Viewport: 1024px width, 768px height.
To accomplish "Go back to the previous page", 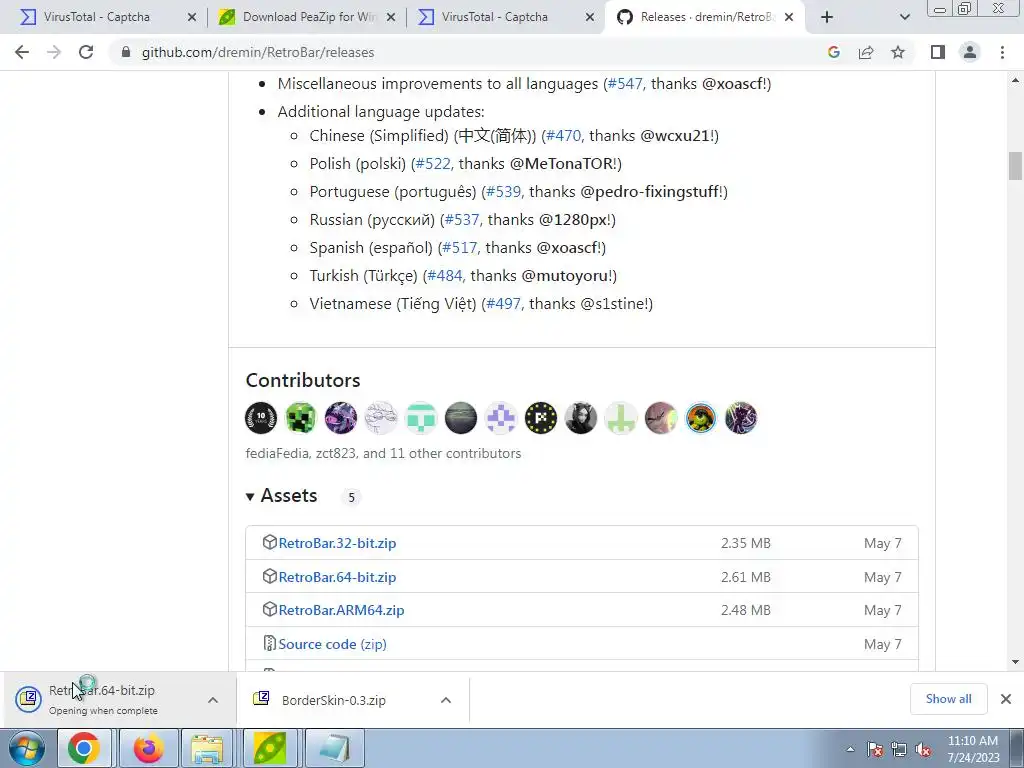I will coord(22,52).
